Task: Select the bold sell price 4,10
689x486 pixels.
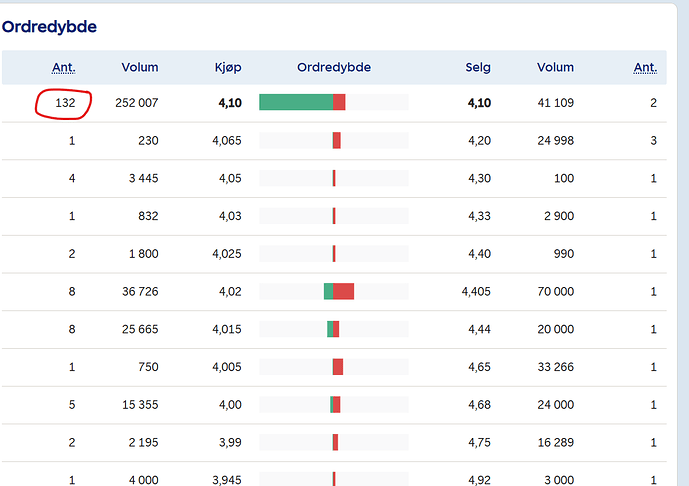Action: click(478, 103)
